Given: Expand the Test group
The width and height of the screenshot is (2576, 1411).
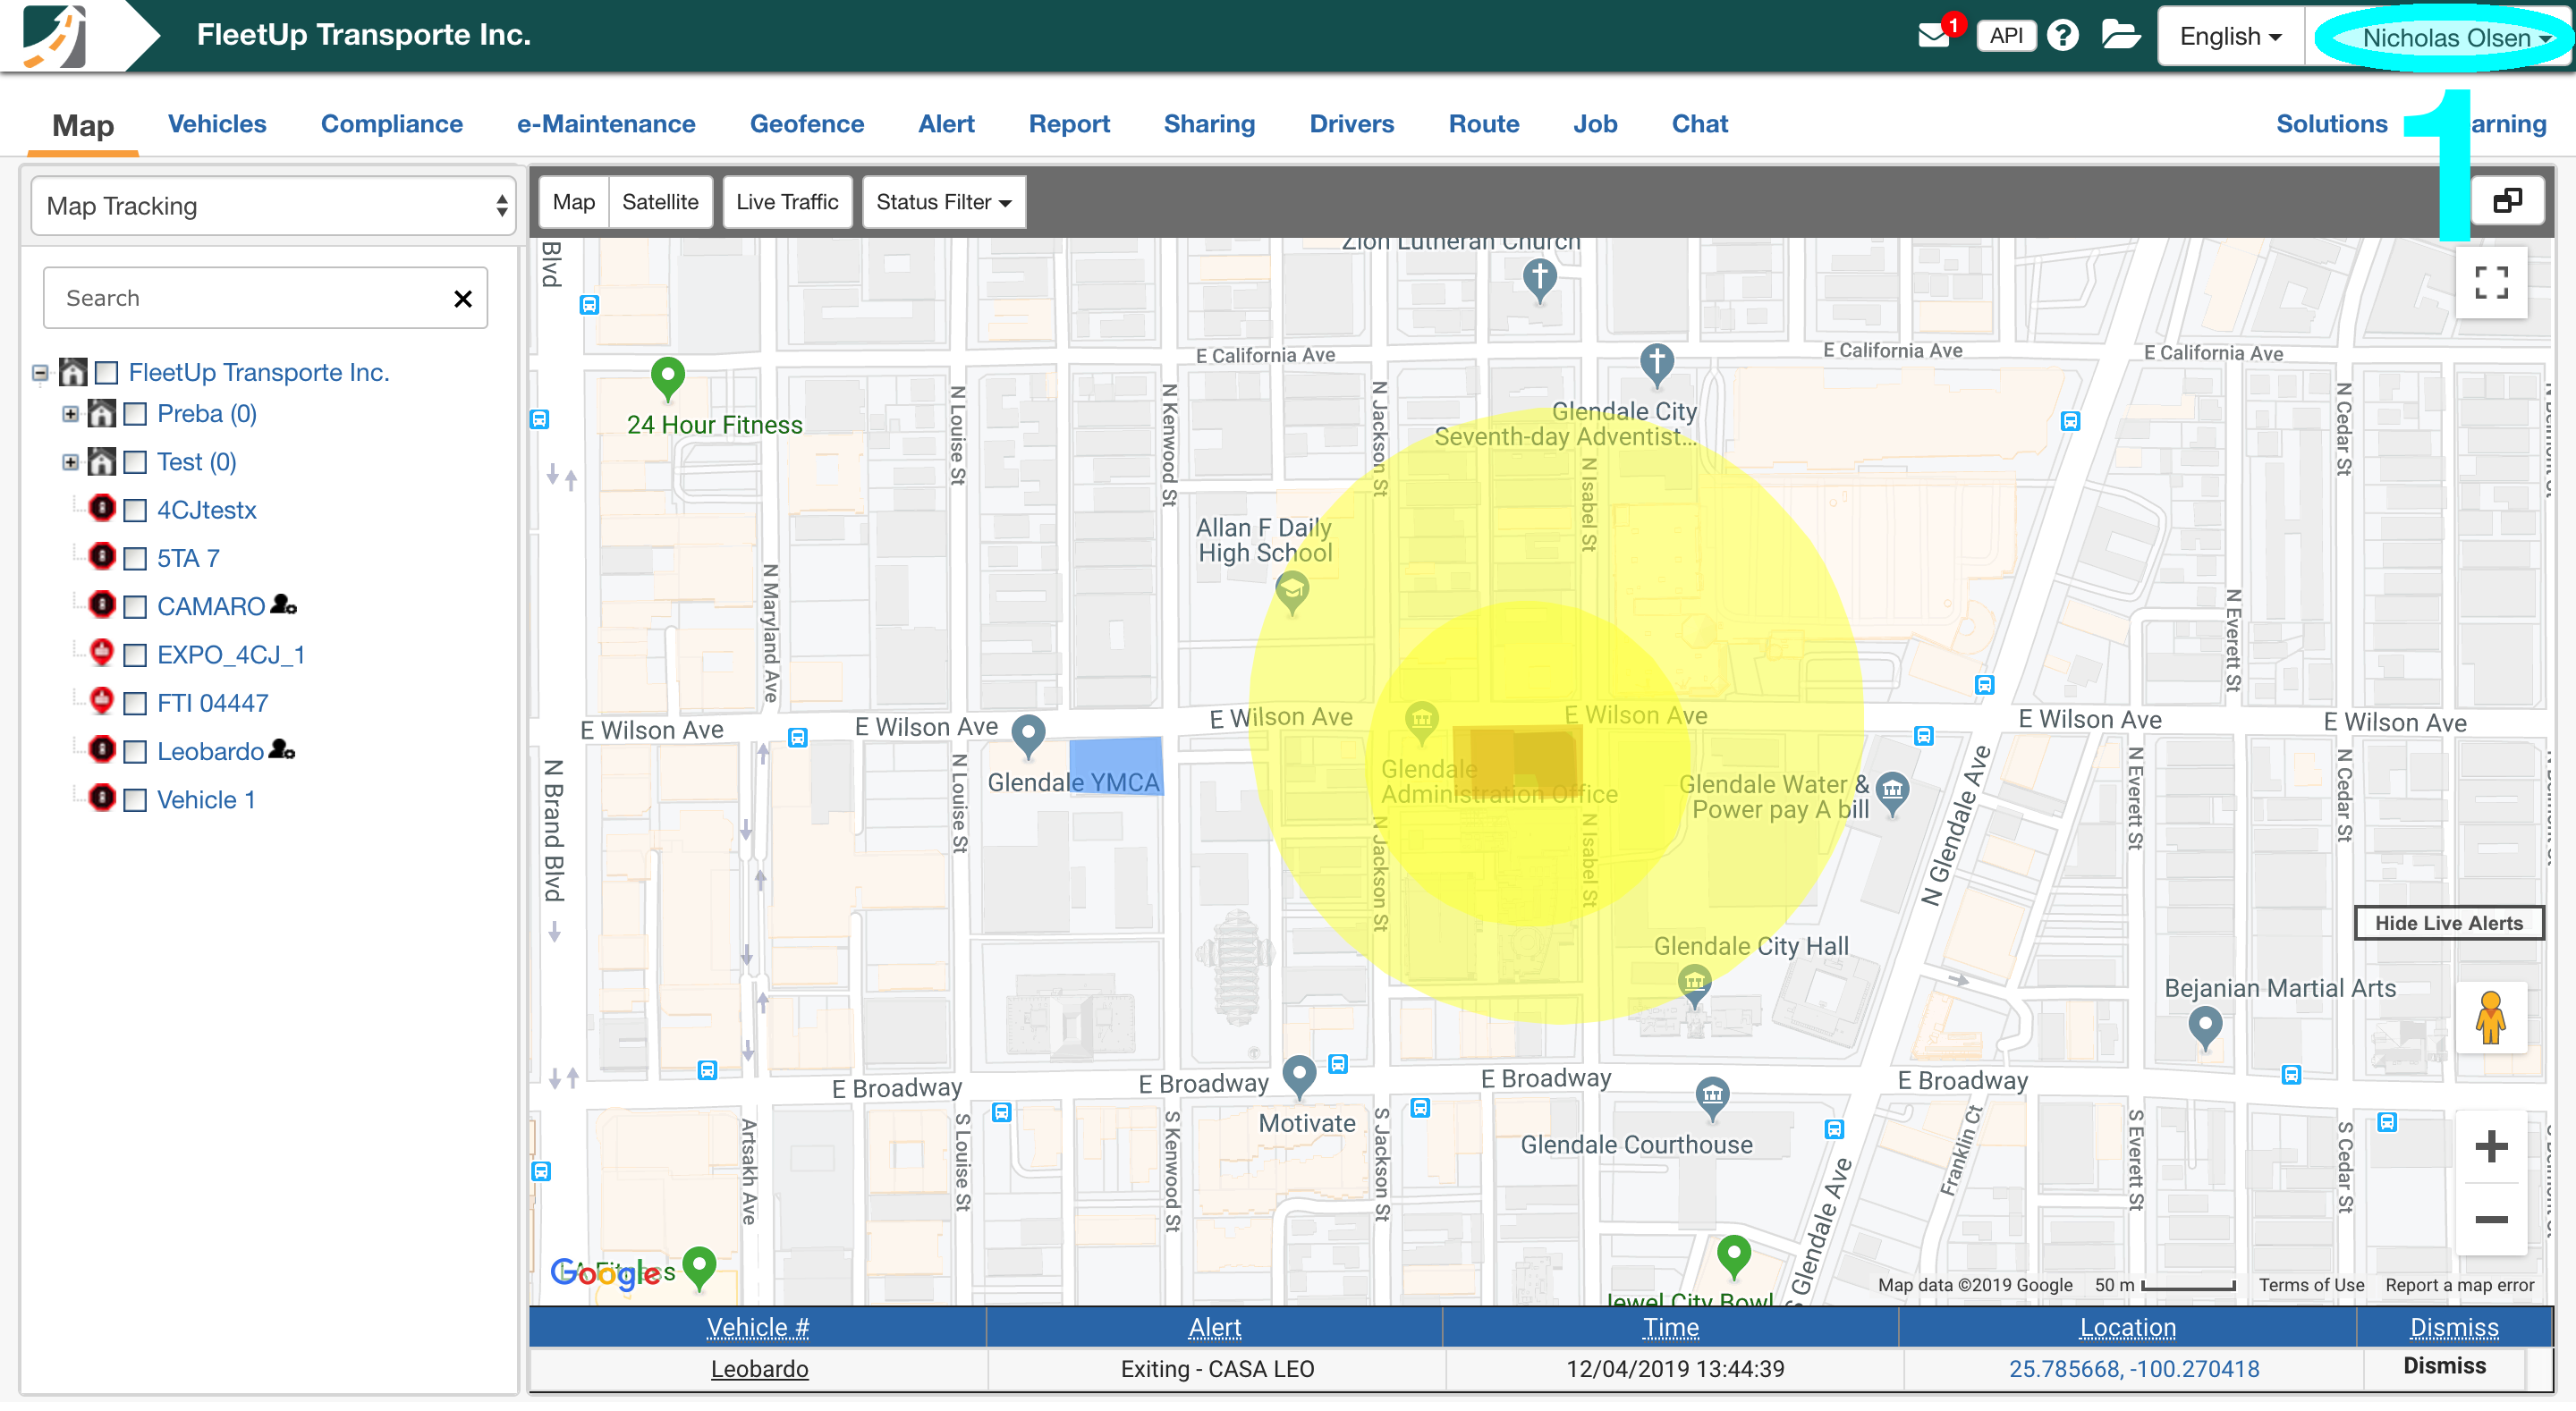Looking at the screenshot, I should (70, 462).
